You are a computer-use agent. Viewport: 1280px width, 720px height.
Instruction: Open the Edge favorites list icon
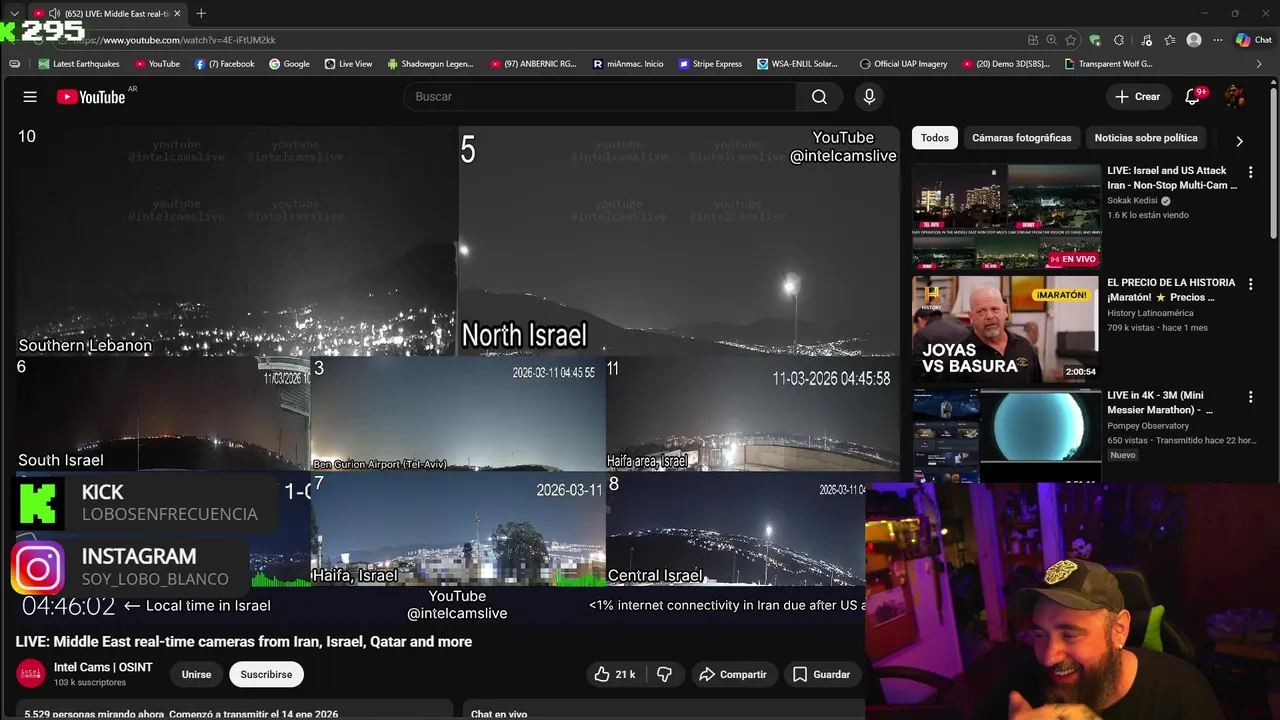tap(1170, 40)
